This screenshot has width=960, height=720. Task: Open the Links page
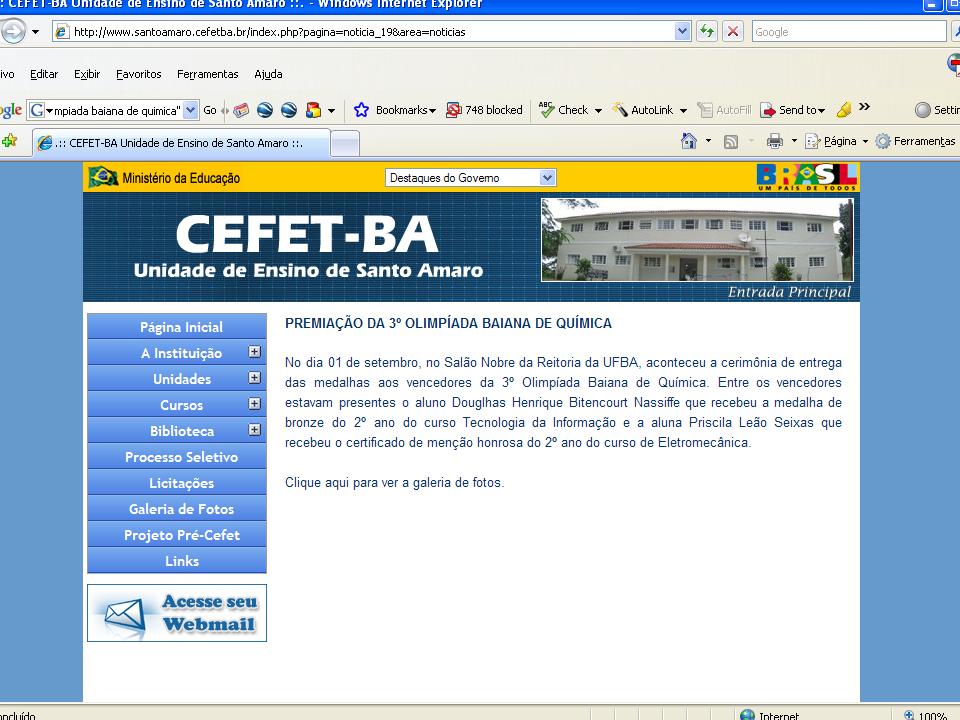pos(177,561)
